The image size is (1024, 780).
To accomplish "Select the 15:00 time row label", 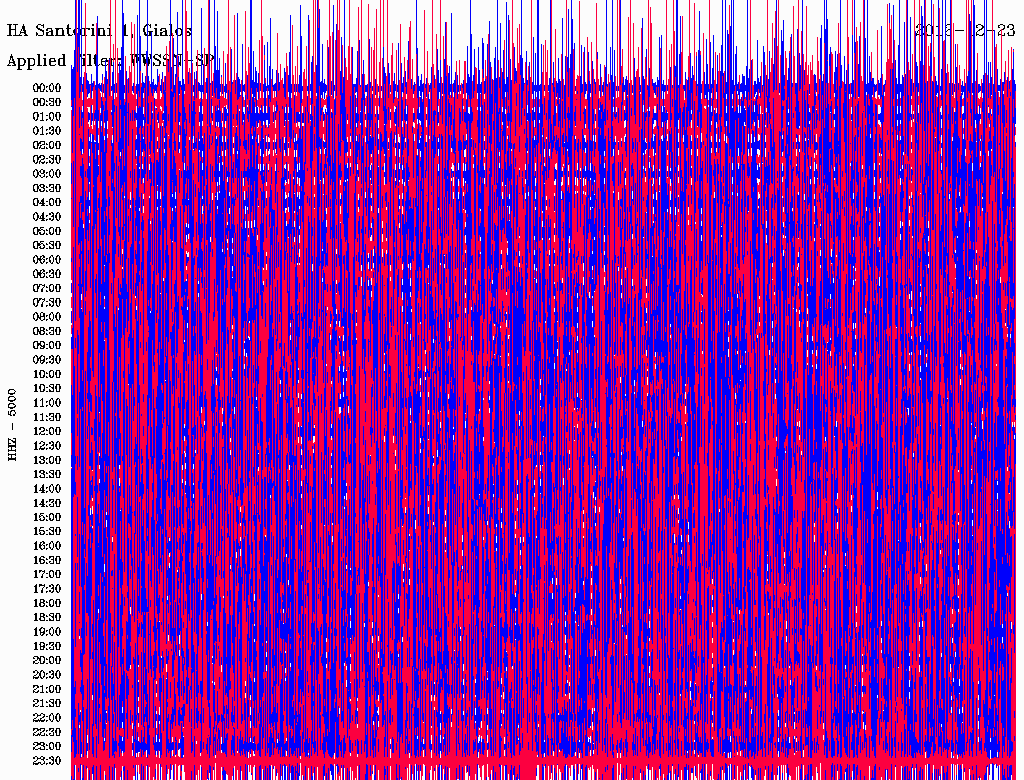I will [x=47, y=517].
